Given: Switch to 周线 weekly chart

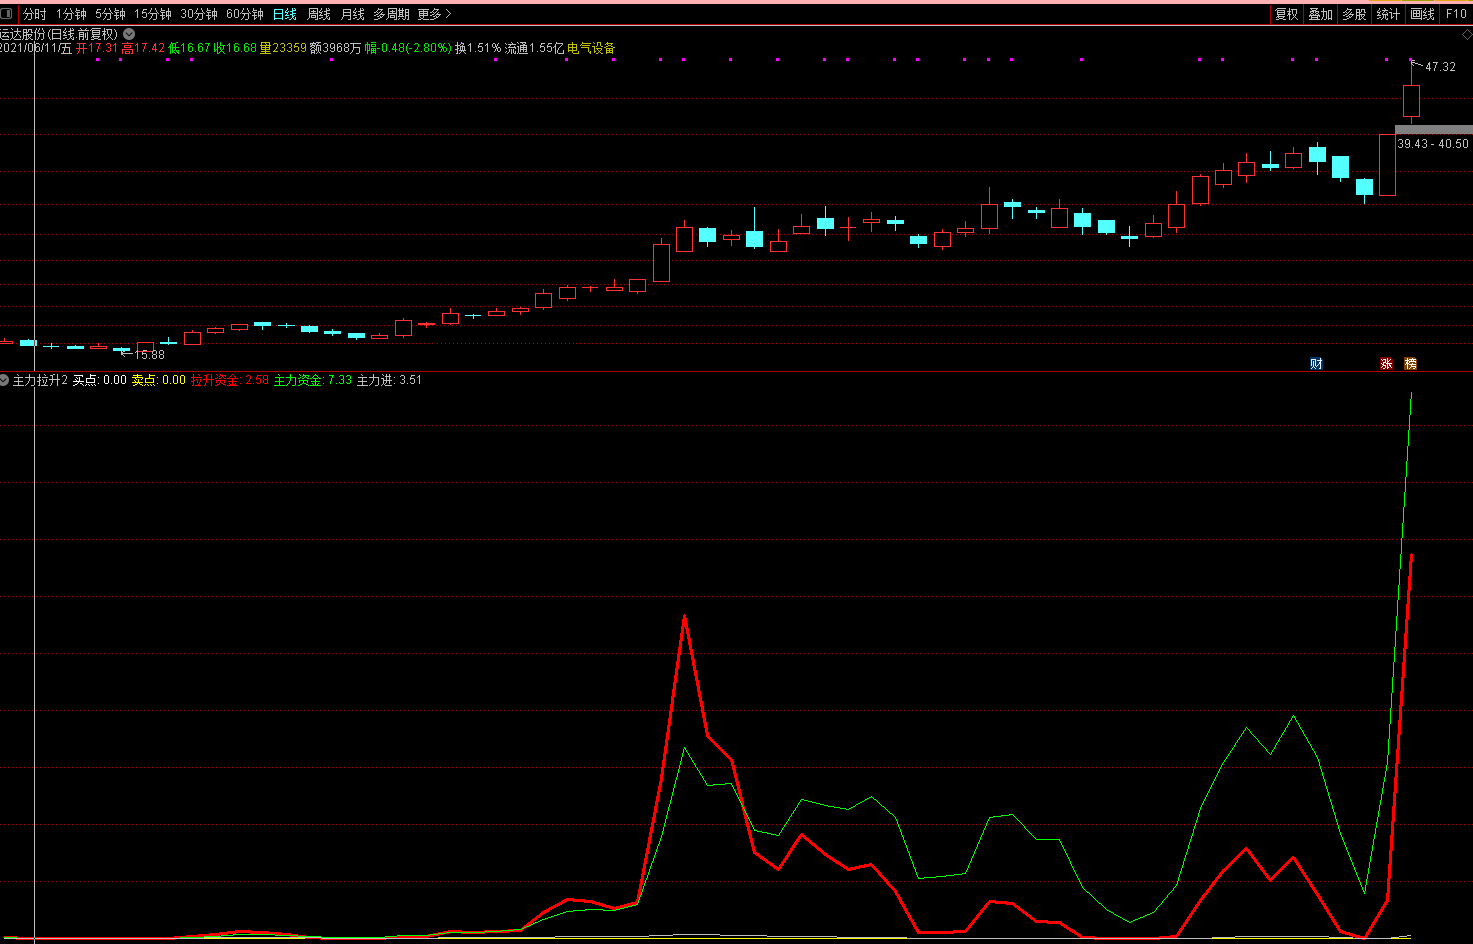Looking at the screenshot, I should [x=319, y=14].
